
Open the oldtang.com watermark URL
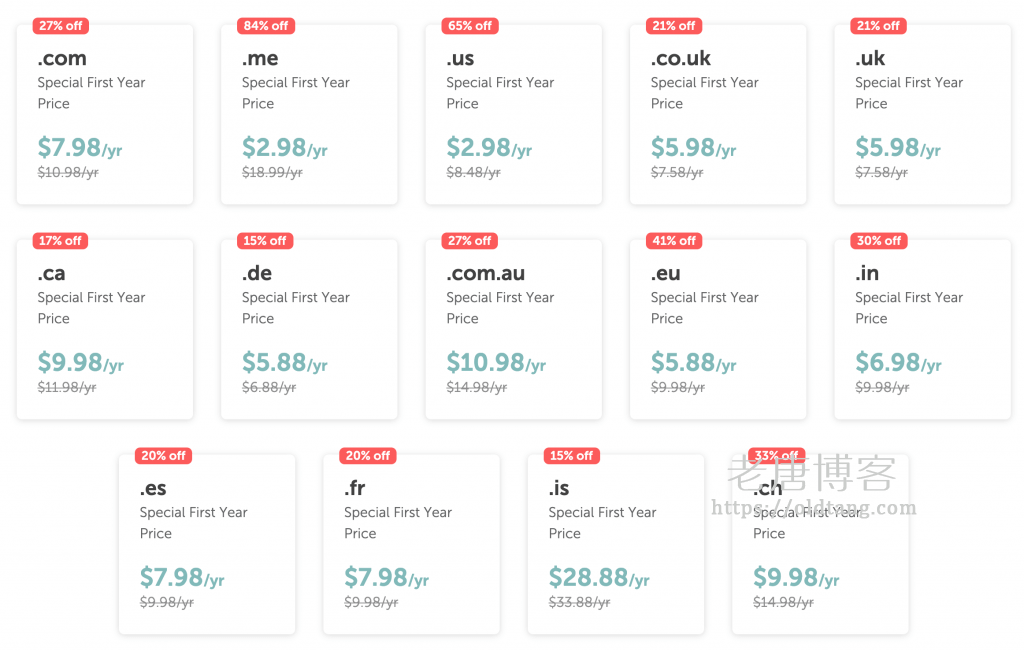813,508
